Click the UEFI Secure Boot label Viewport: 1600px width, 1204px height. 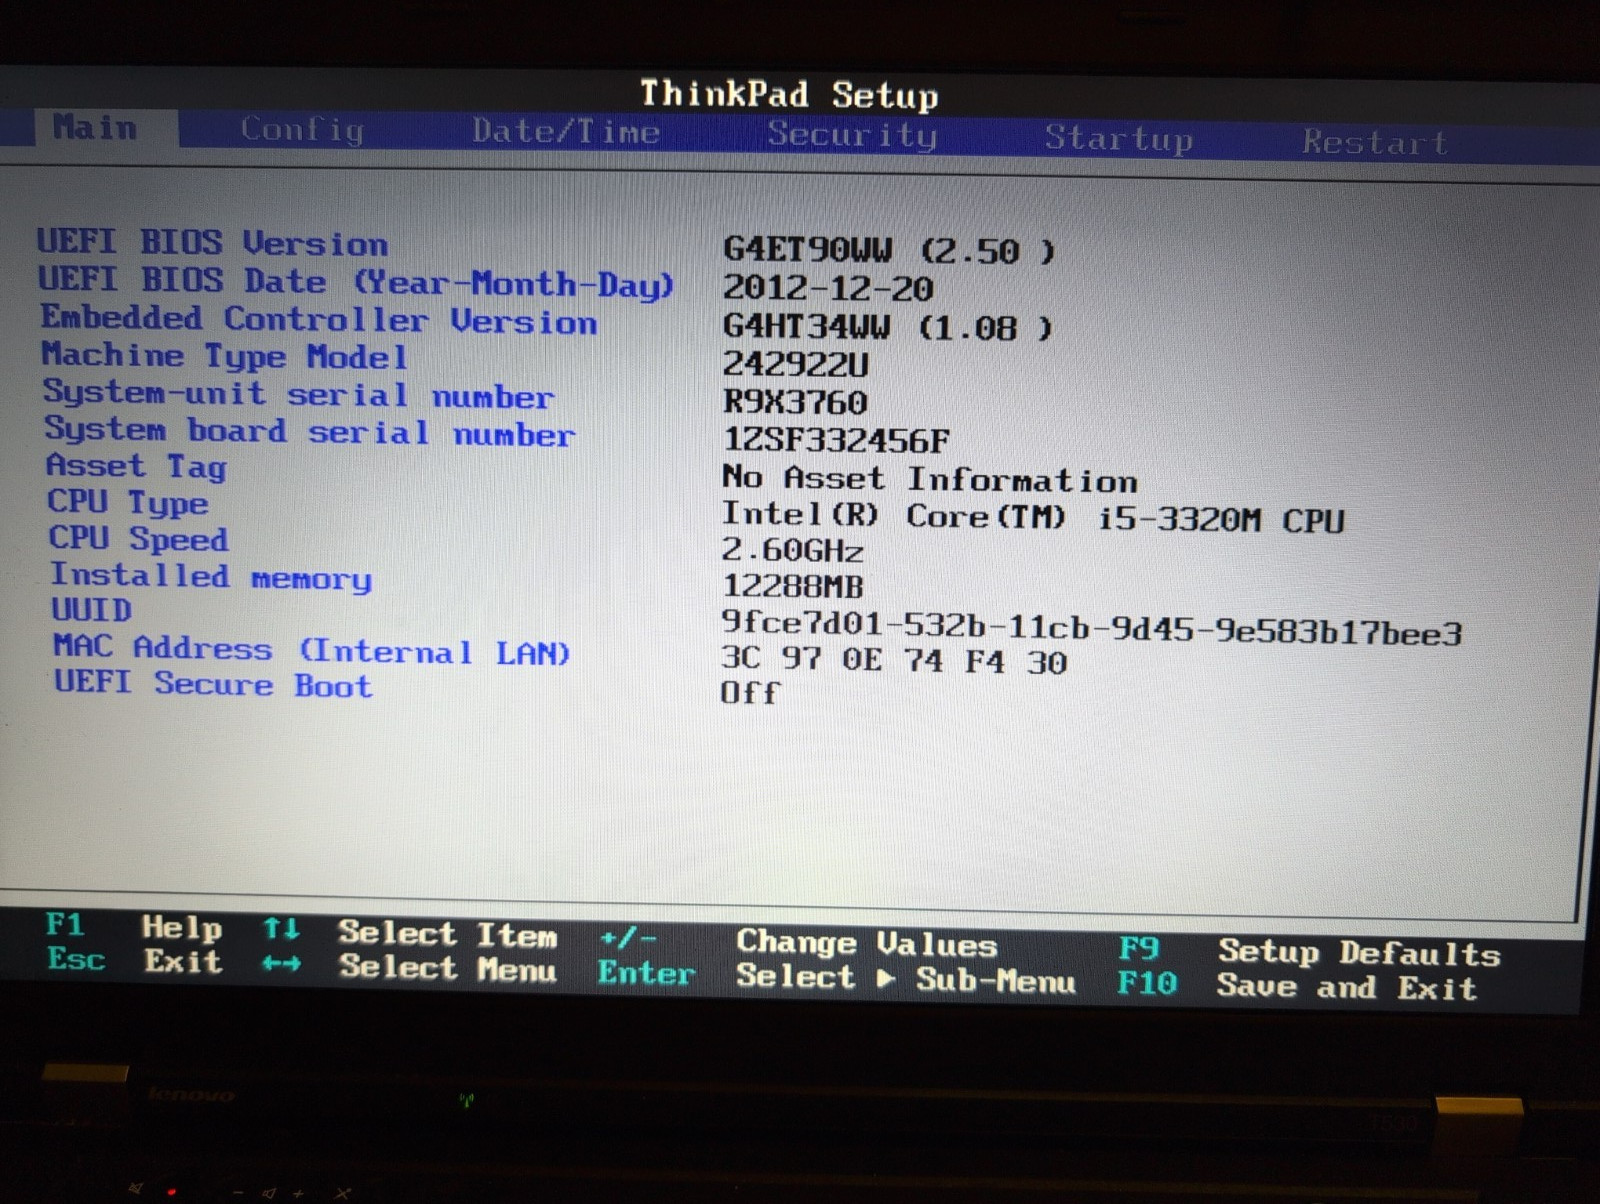213,684
